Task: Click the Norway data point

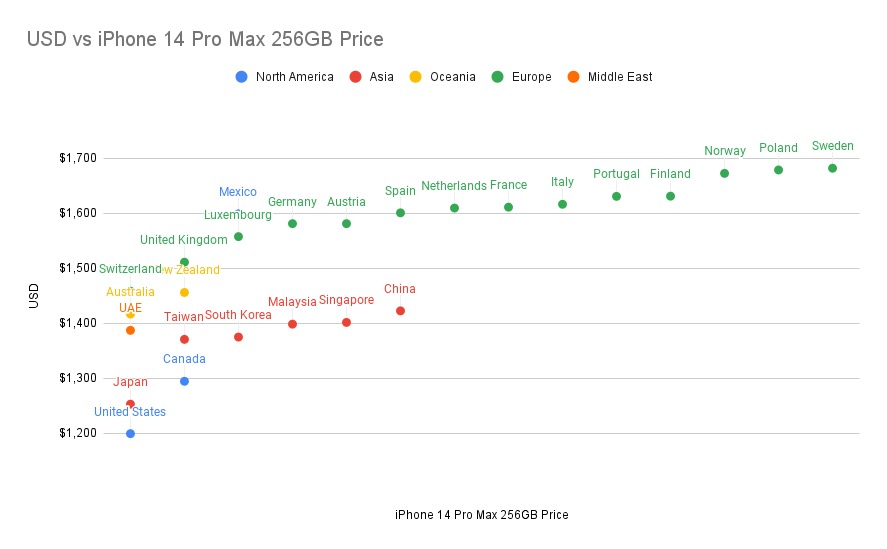Action: coord(724,173)
